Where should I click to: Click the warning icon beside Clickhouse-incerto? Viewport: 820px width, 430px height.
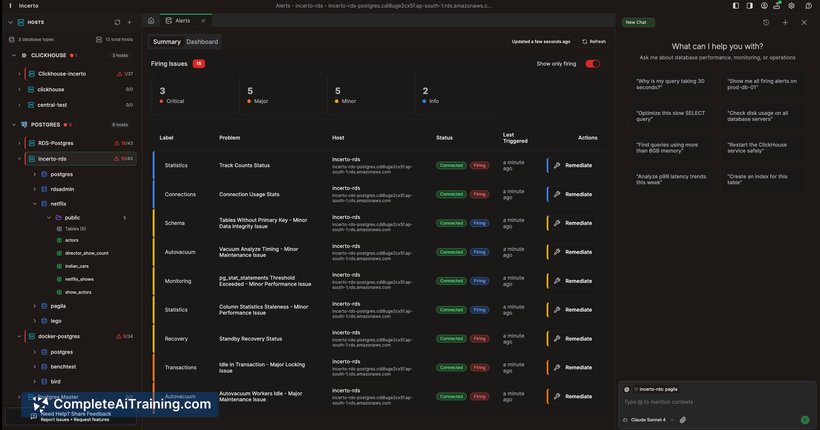[x=120, y=74]
